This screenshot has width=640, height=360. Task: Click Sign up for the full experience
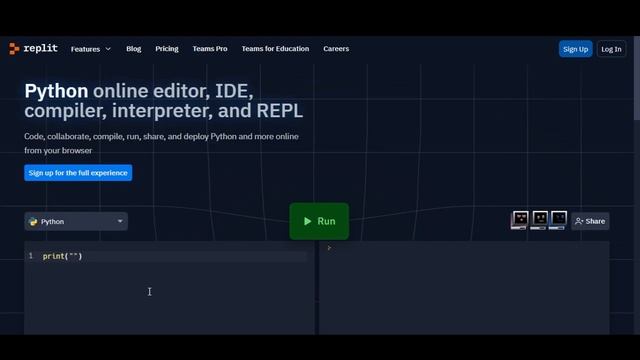click(78, 173)
